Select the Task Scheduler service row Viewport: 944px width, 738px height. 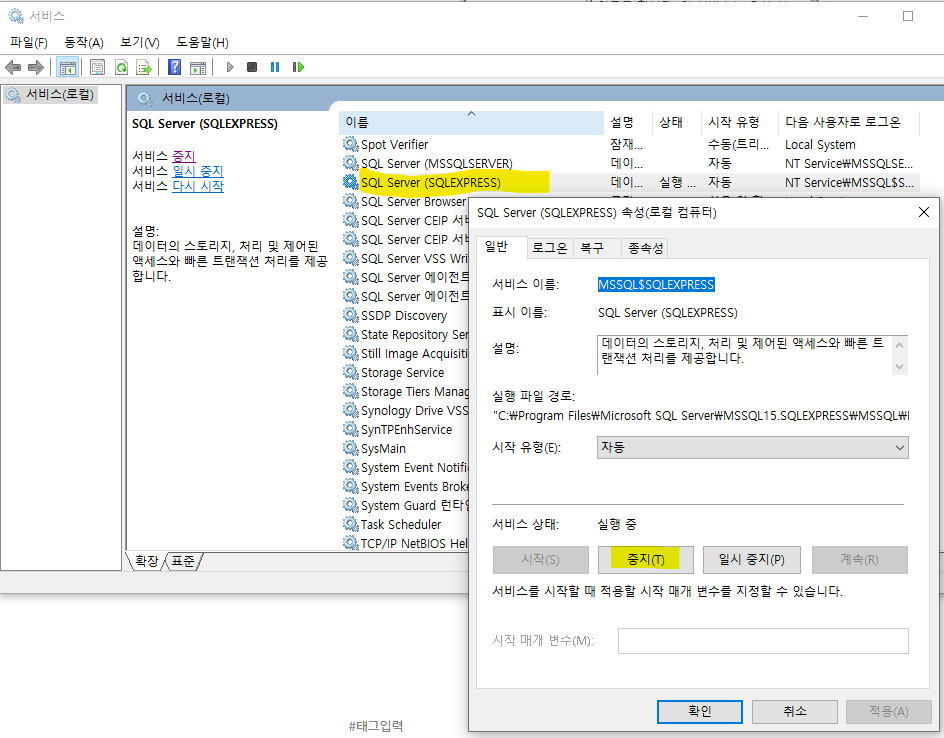point(405,524)
